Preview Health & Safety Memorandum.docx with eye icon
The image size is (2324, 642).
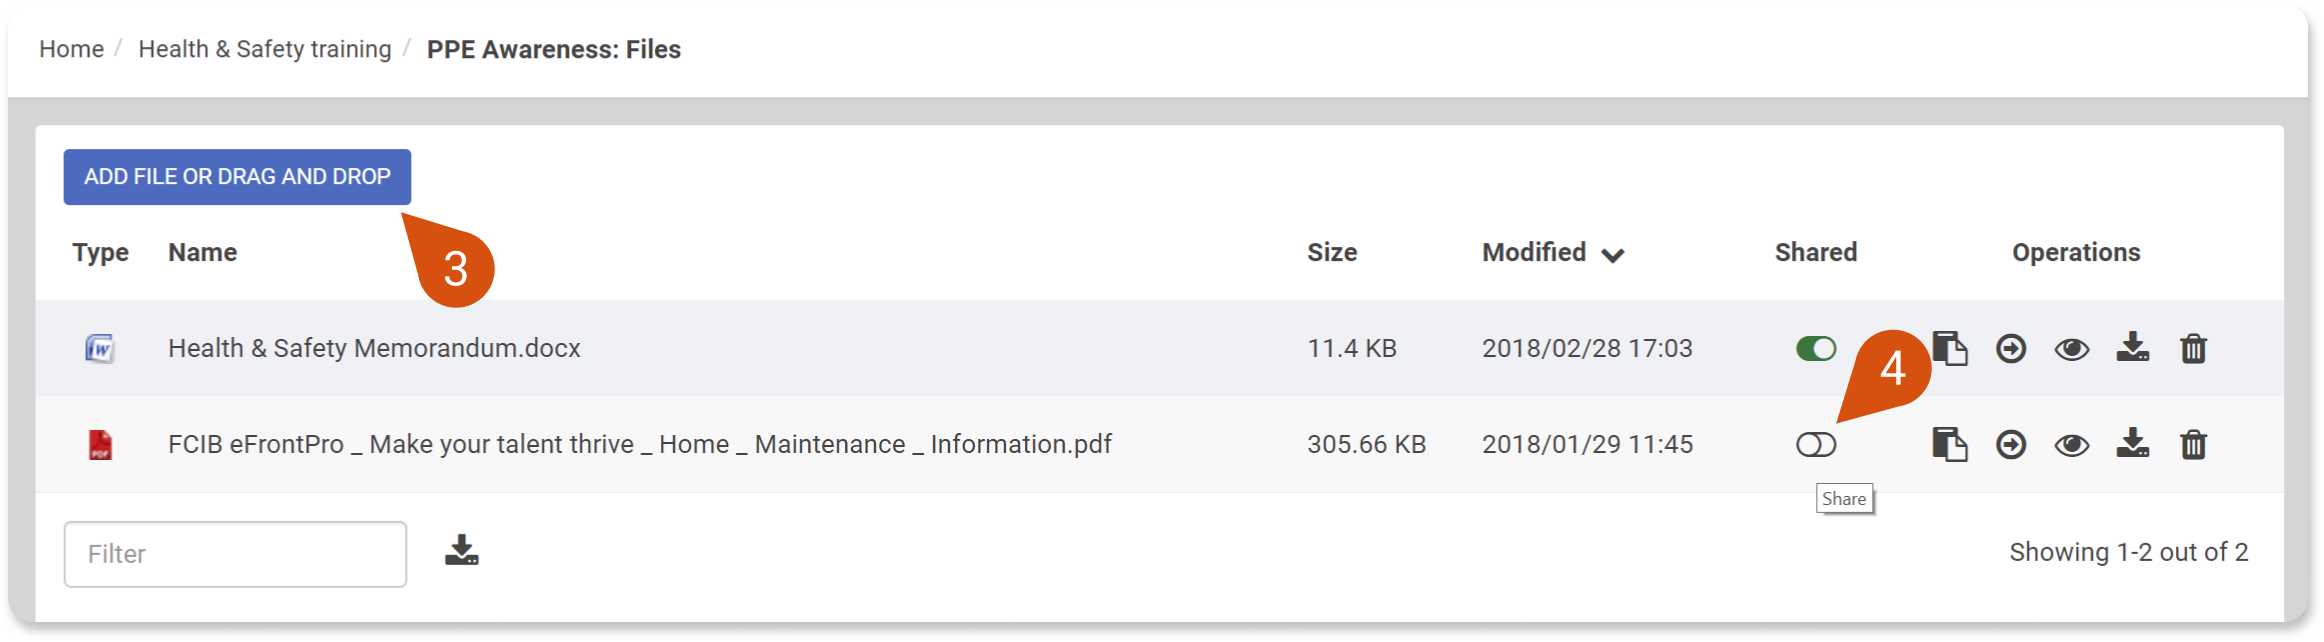pyautogui.click(x=2072, y=349)
